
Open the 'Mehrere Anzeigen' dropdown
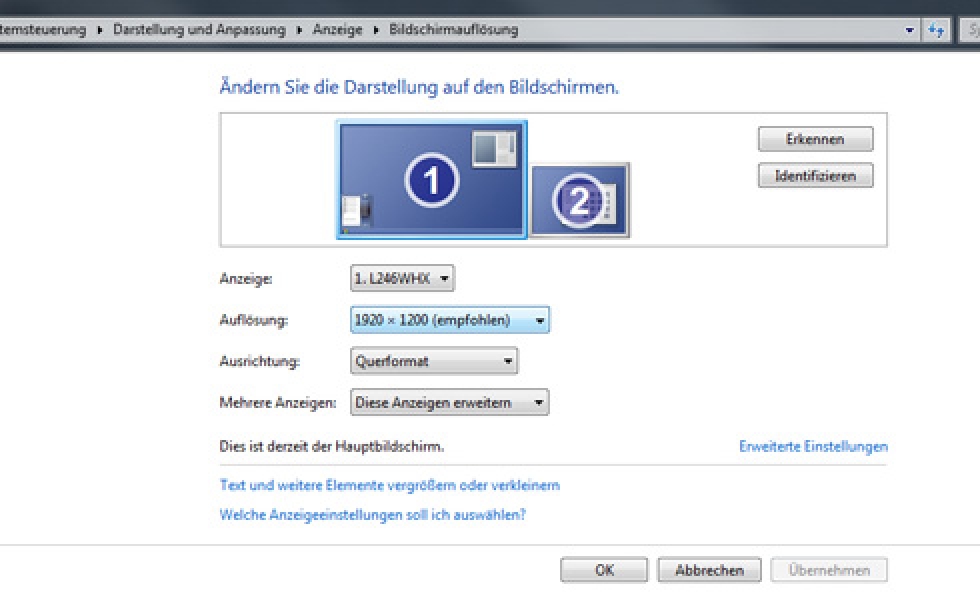[x=449, y=402]
